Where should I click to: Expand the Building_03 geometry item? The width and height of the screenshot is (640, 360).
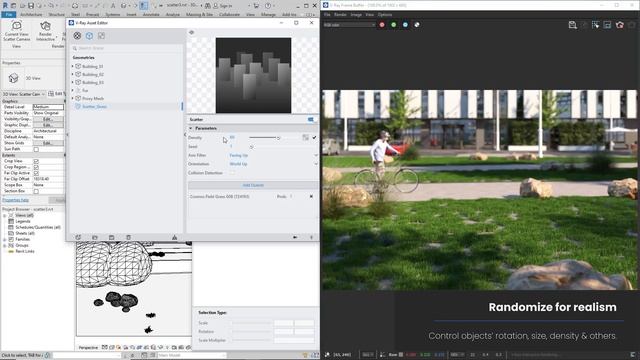coord(73,82)
